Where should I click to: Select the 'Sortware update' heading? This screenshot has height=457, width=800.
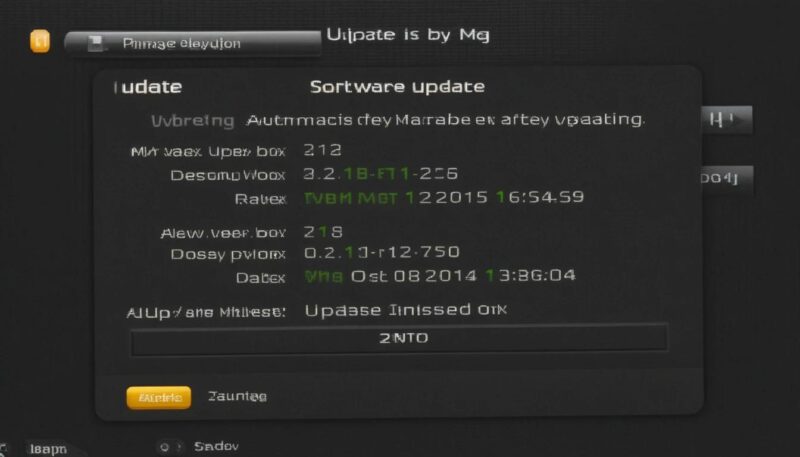[397, 87]
